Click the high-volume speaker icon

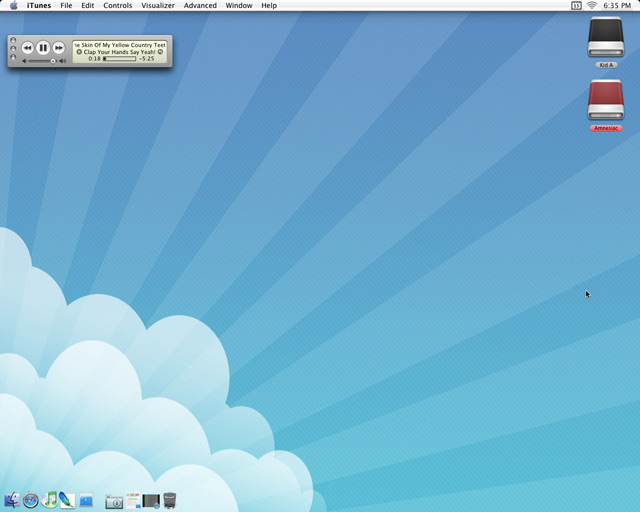point(62,61)
